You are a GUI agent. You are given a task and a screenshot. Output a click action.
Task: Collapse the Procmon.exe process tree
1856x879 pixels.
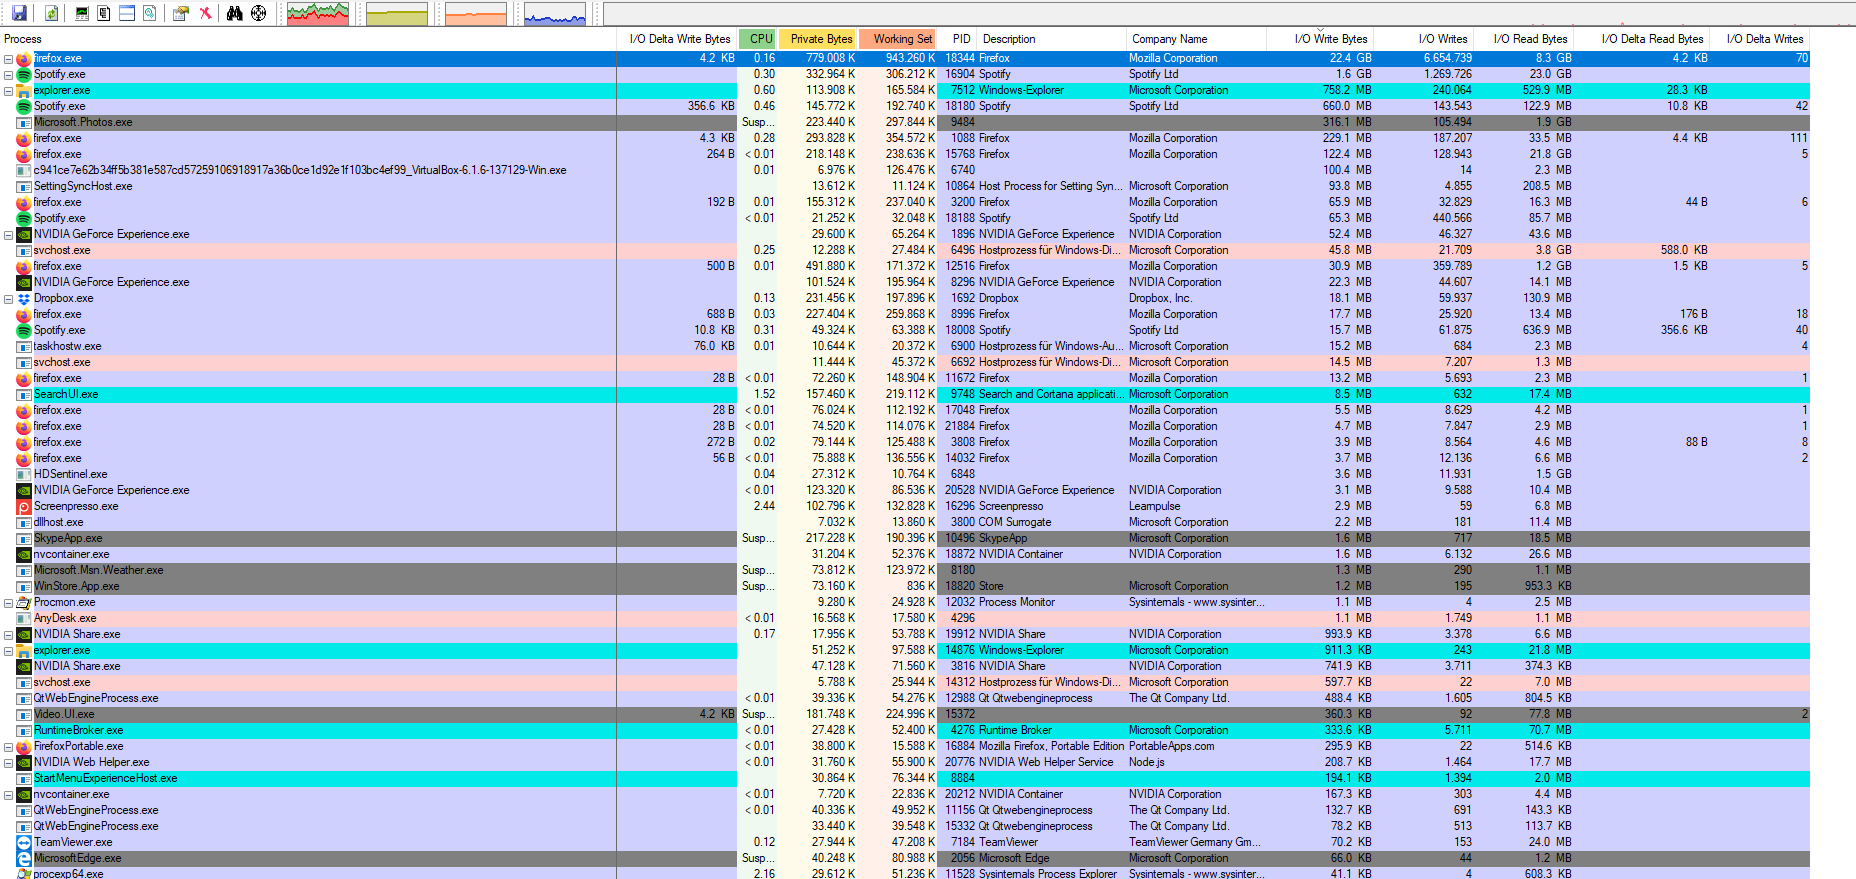(8, 603)
